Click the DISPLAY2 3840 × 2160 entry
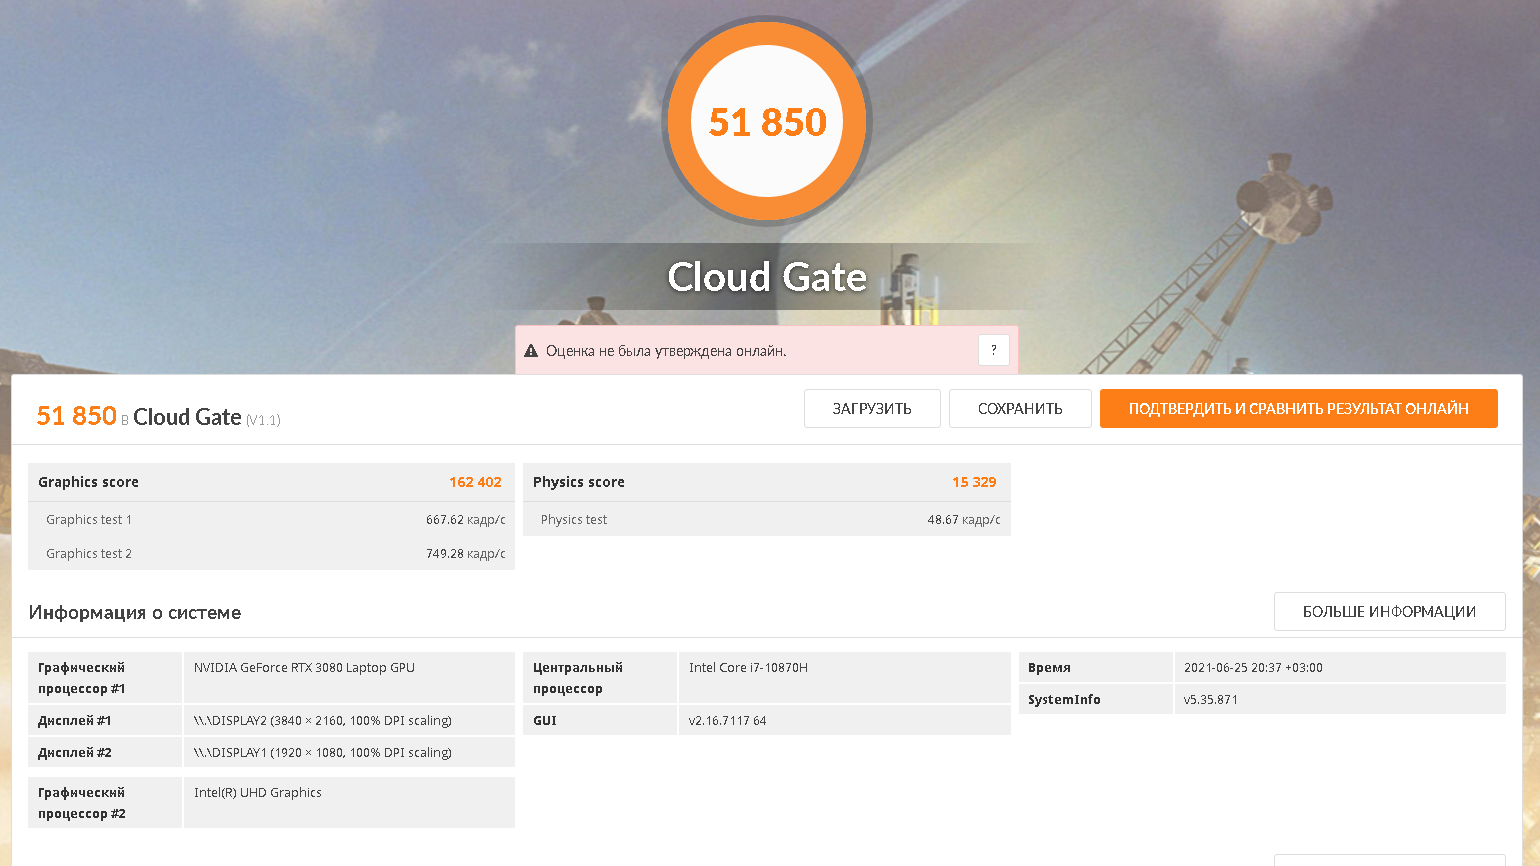The image size is (1540, 866). (323, 720)
